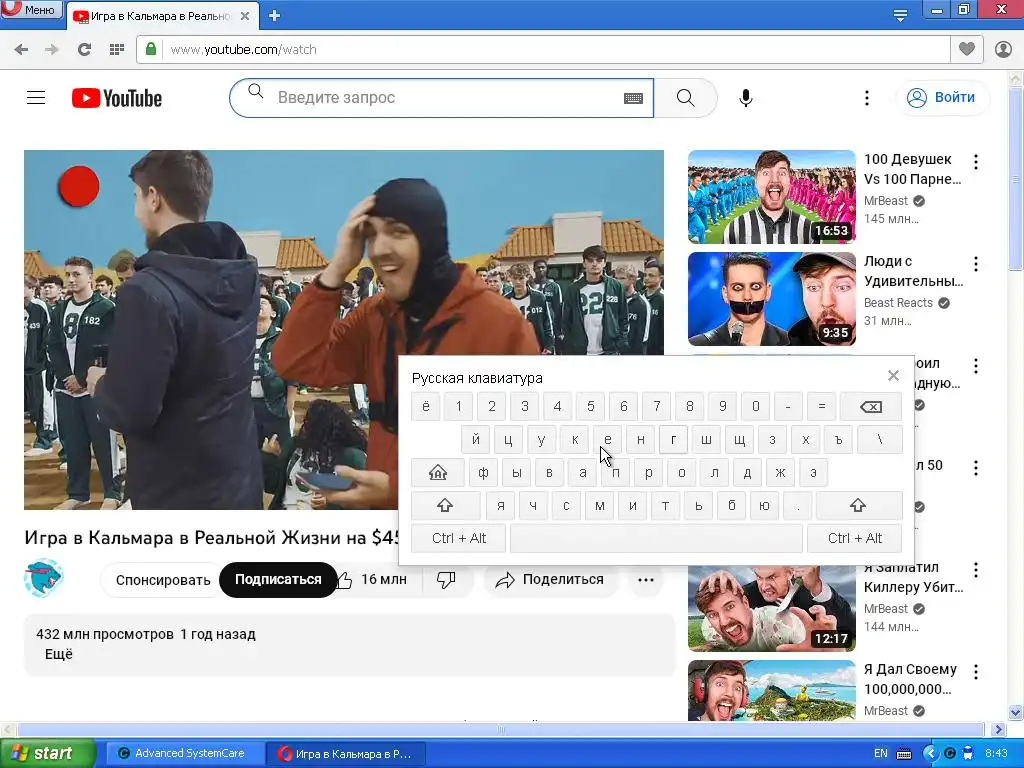Toggle the left Shift key on keyboard

(445, 505)
